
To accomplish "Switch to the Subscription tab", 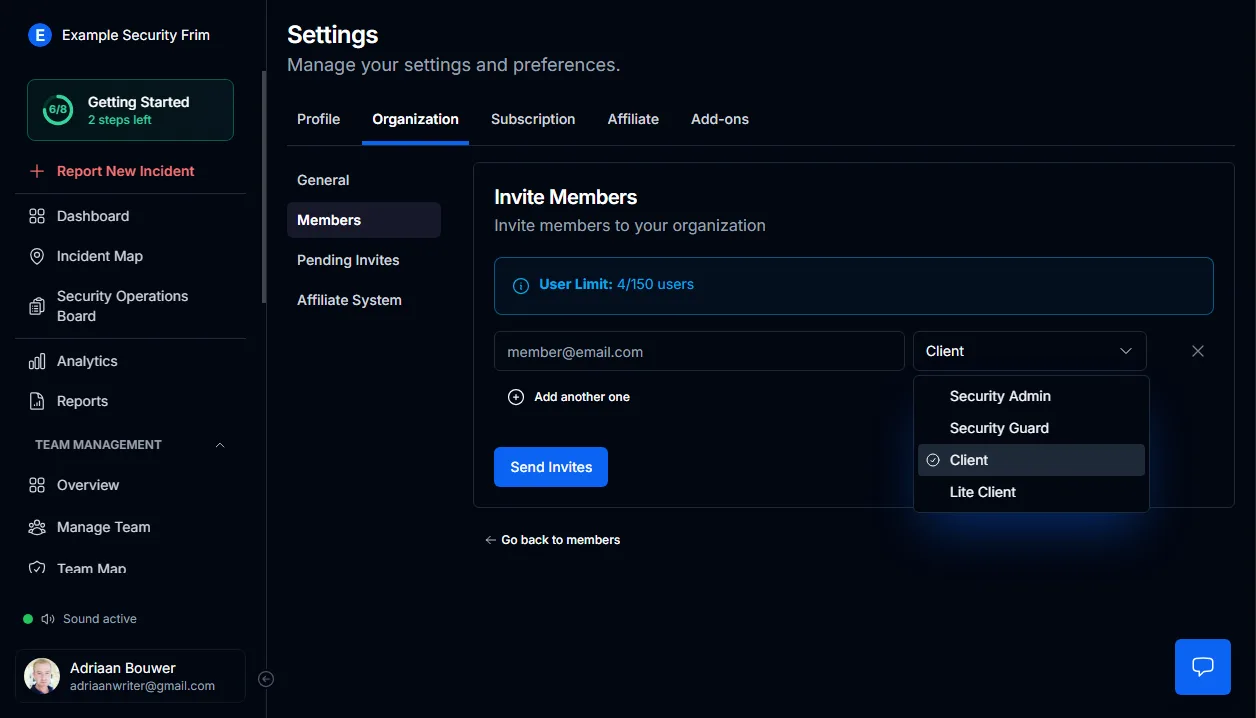I will [x=533, y=119].
